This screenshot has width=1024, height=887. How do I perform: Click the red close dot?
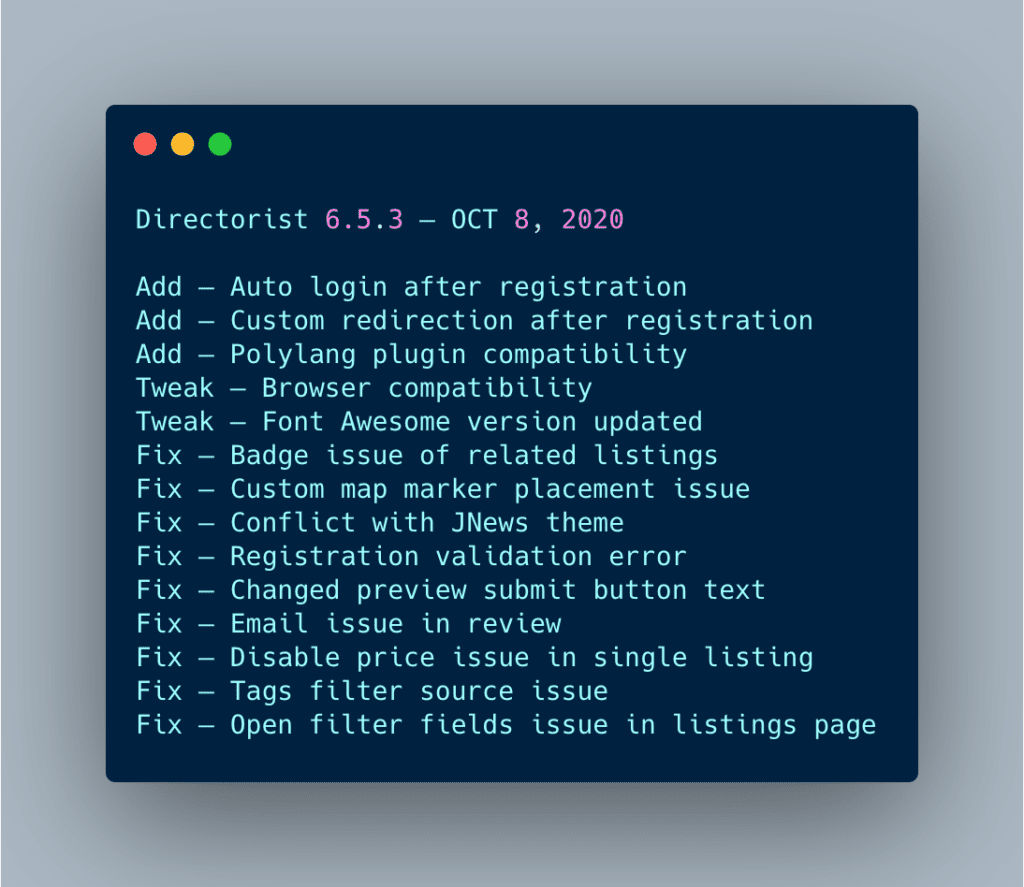pyautogui.click(x=145, y=144)
